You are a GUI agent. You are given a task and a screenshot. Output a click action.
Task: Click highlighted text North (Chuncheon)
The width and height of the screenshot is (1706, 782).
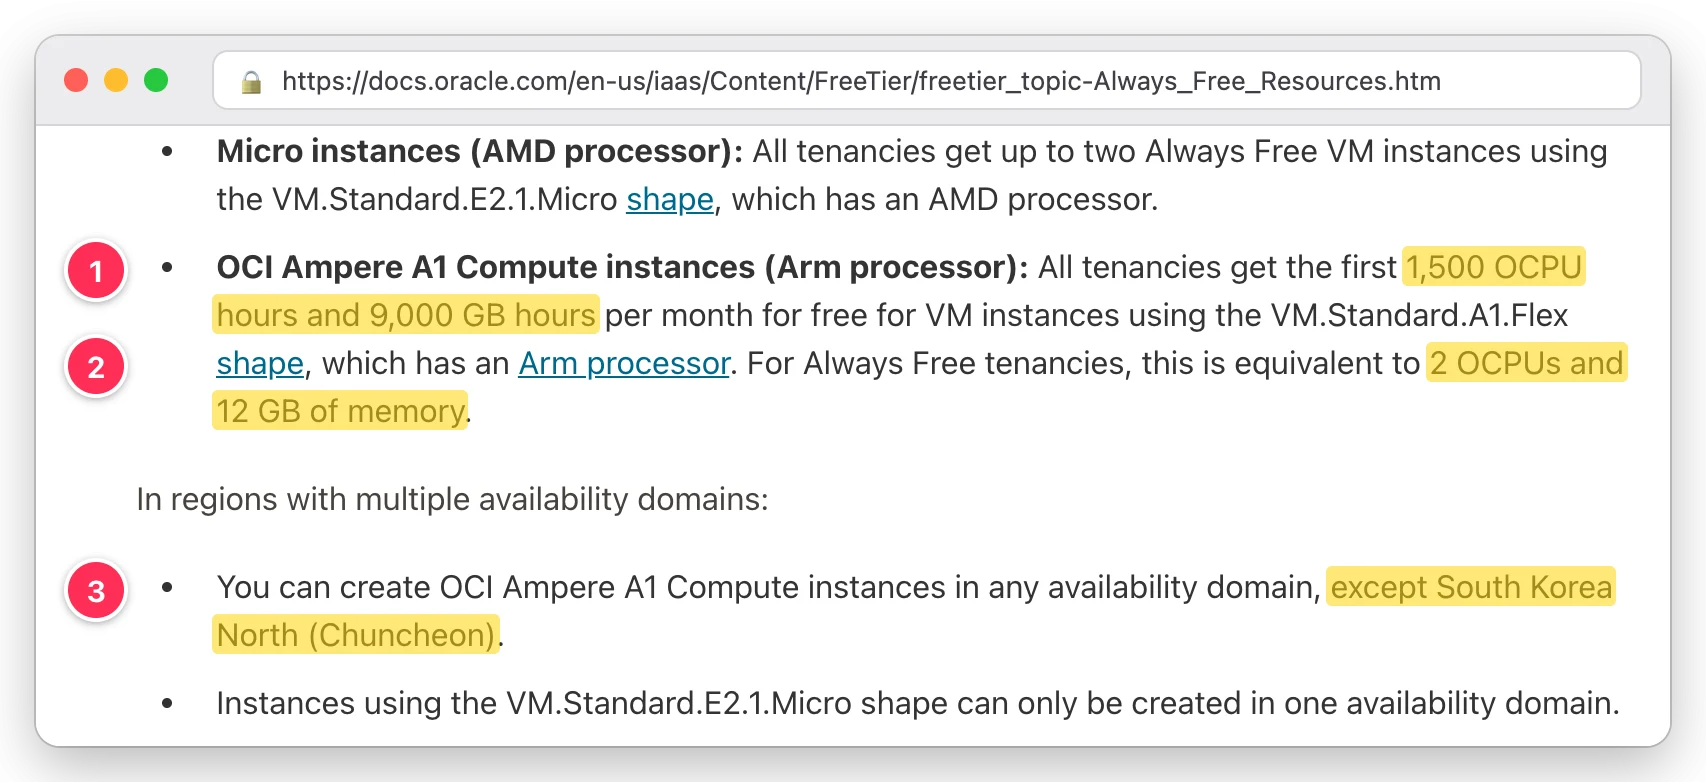[x=356, y=635]
